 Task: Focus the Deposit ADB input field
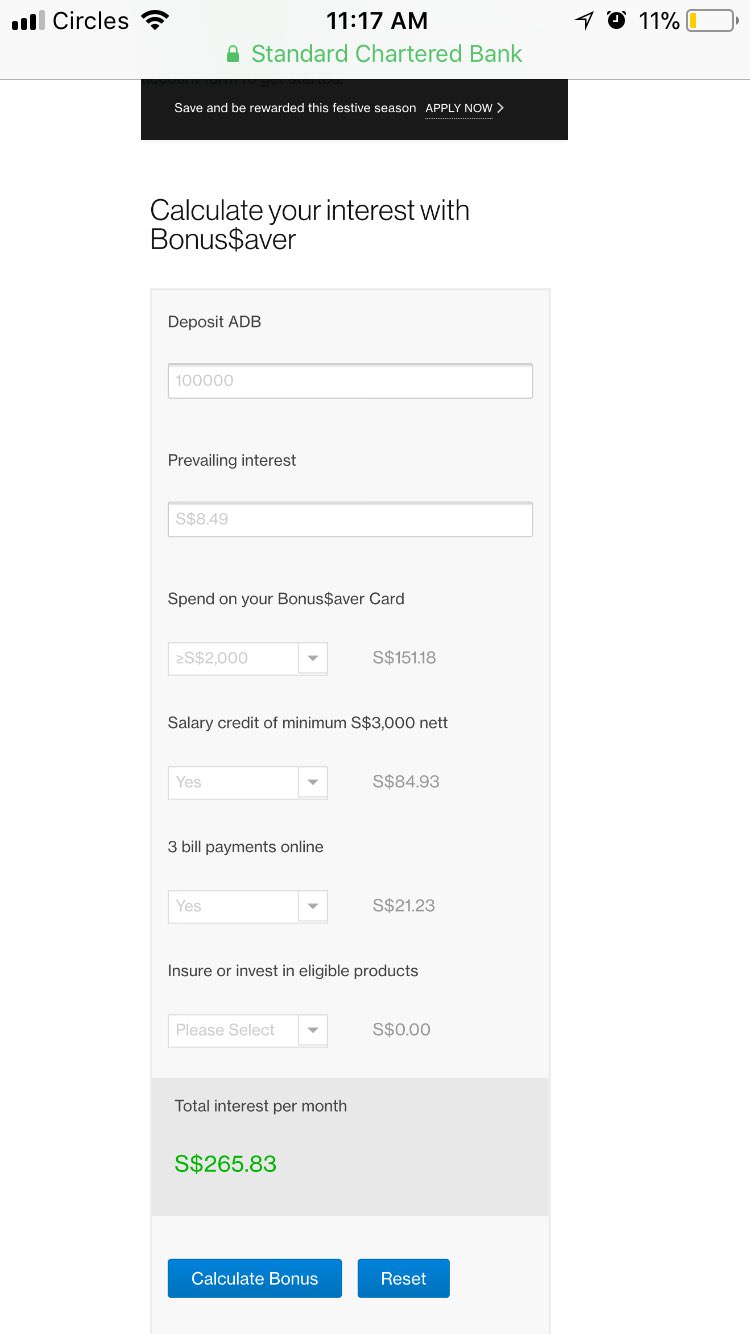point(350,381)
